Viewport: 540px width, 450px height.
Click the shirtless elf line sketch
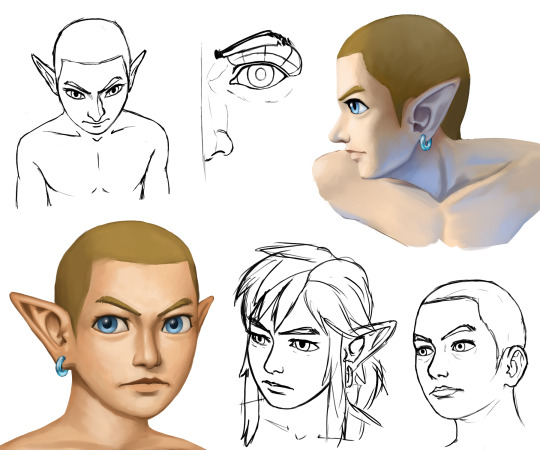93,113
